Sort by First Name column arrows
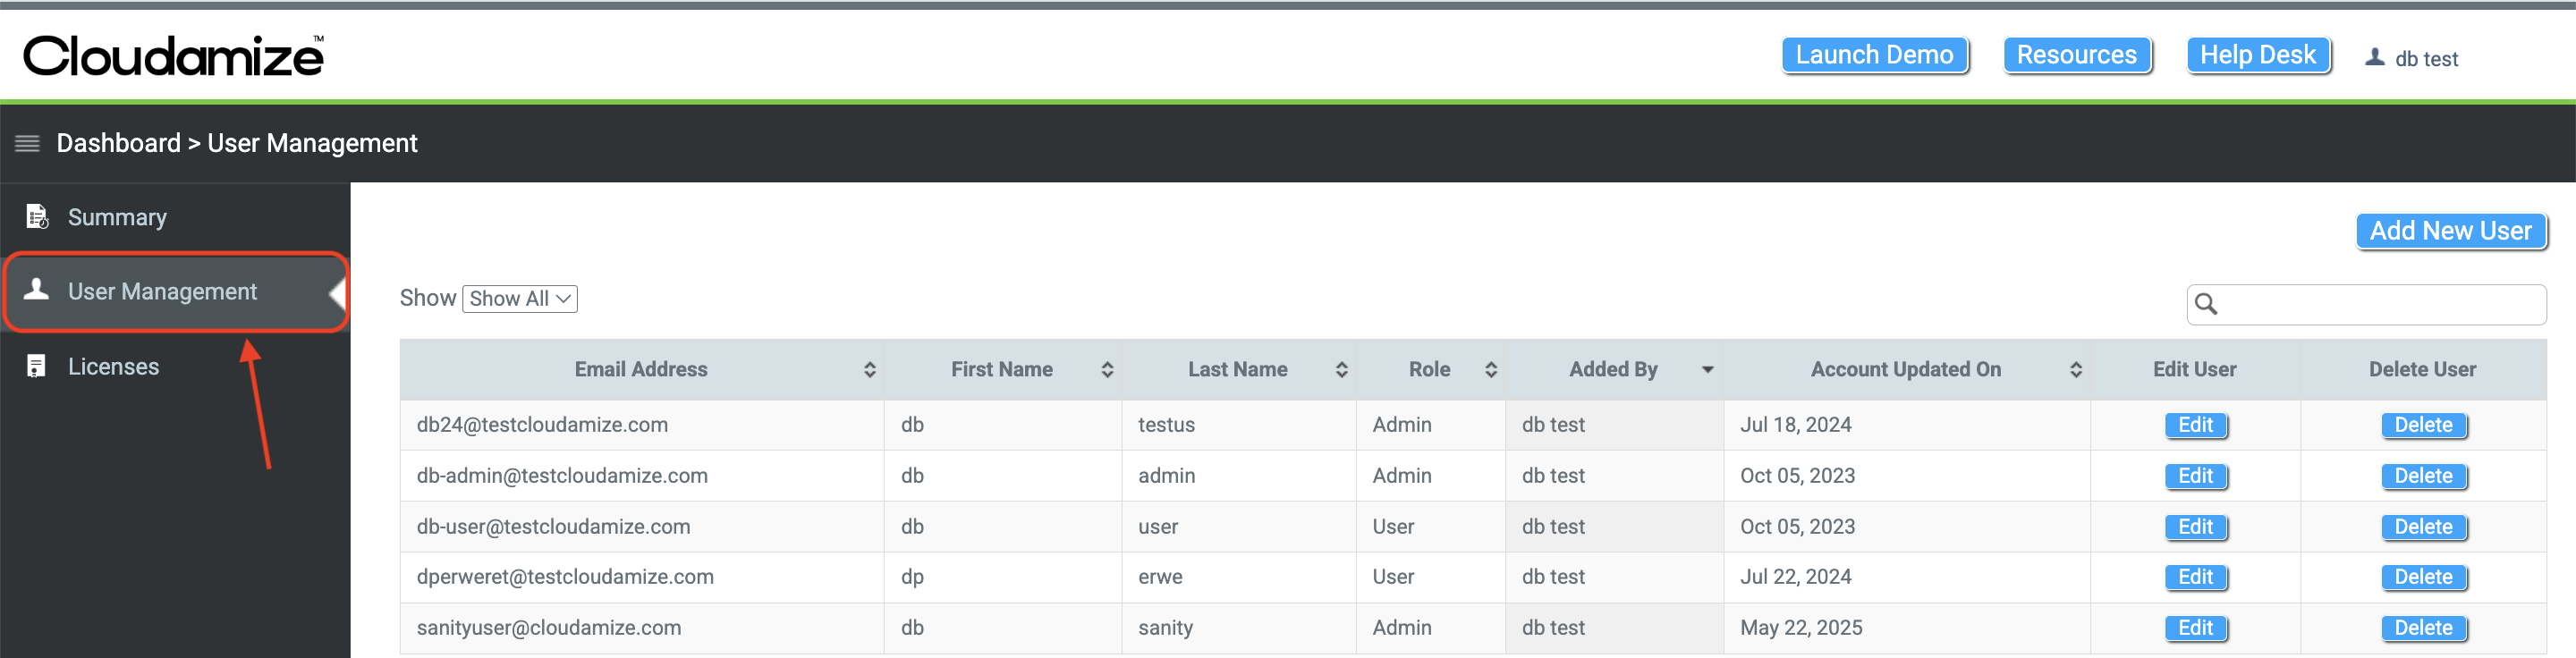This screenshot has height=658, width=2576. [1106, 370]
